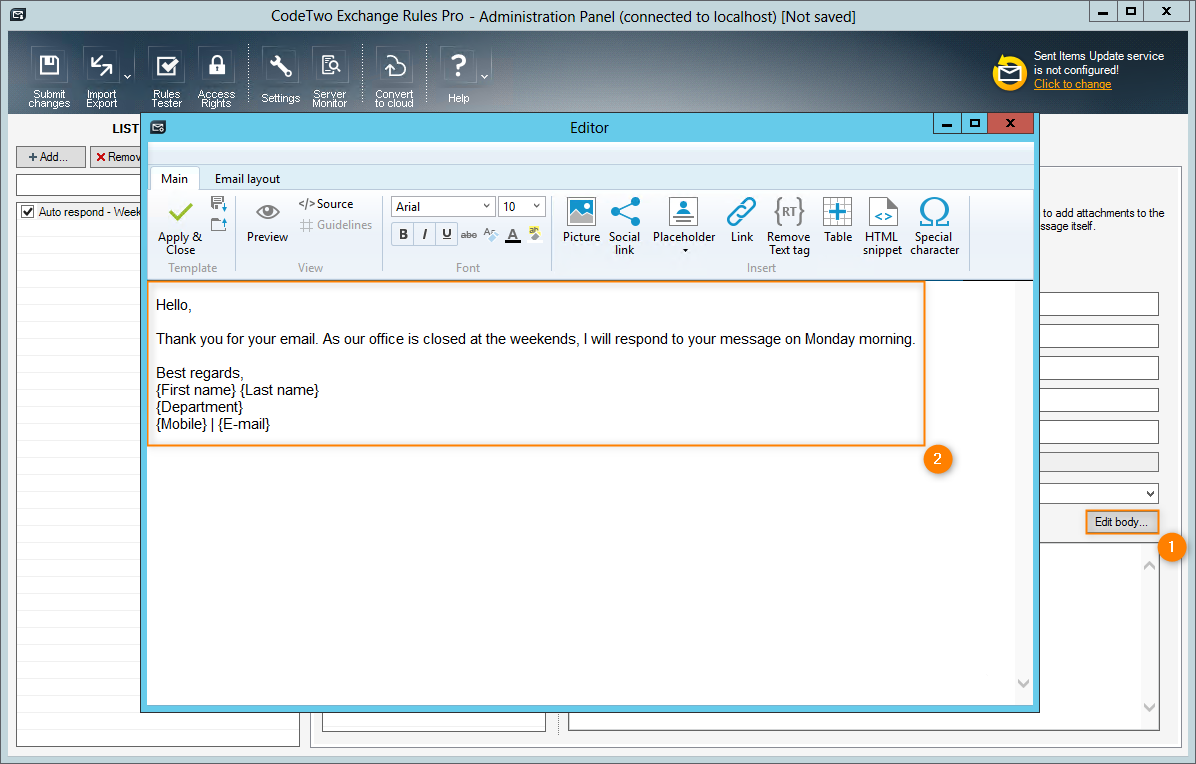
Task: Switch to the Email layout tab
Action: coord(247,178)
